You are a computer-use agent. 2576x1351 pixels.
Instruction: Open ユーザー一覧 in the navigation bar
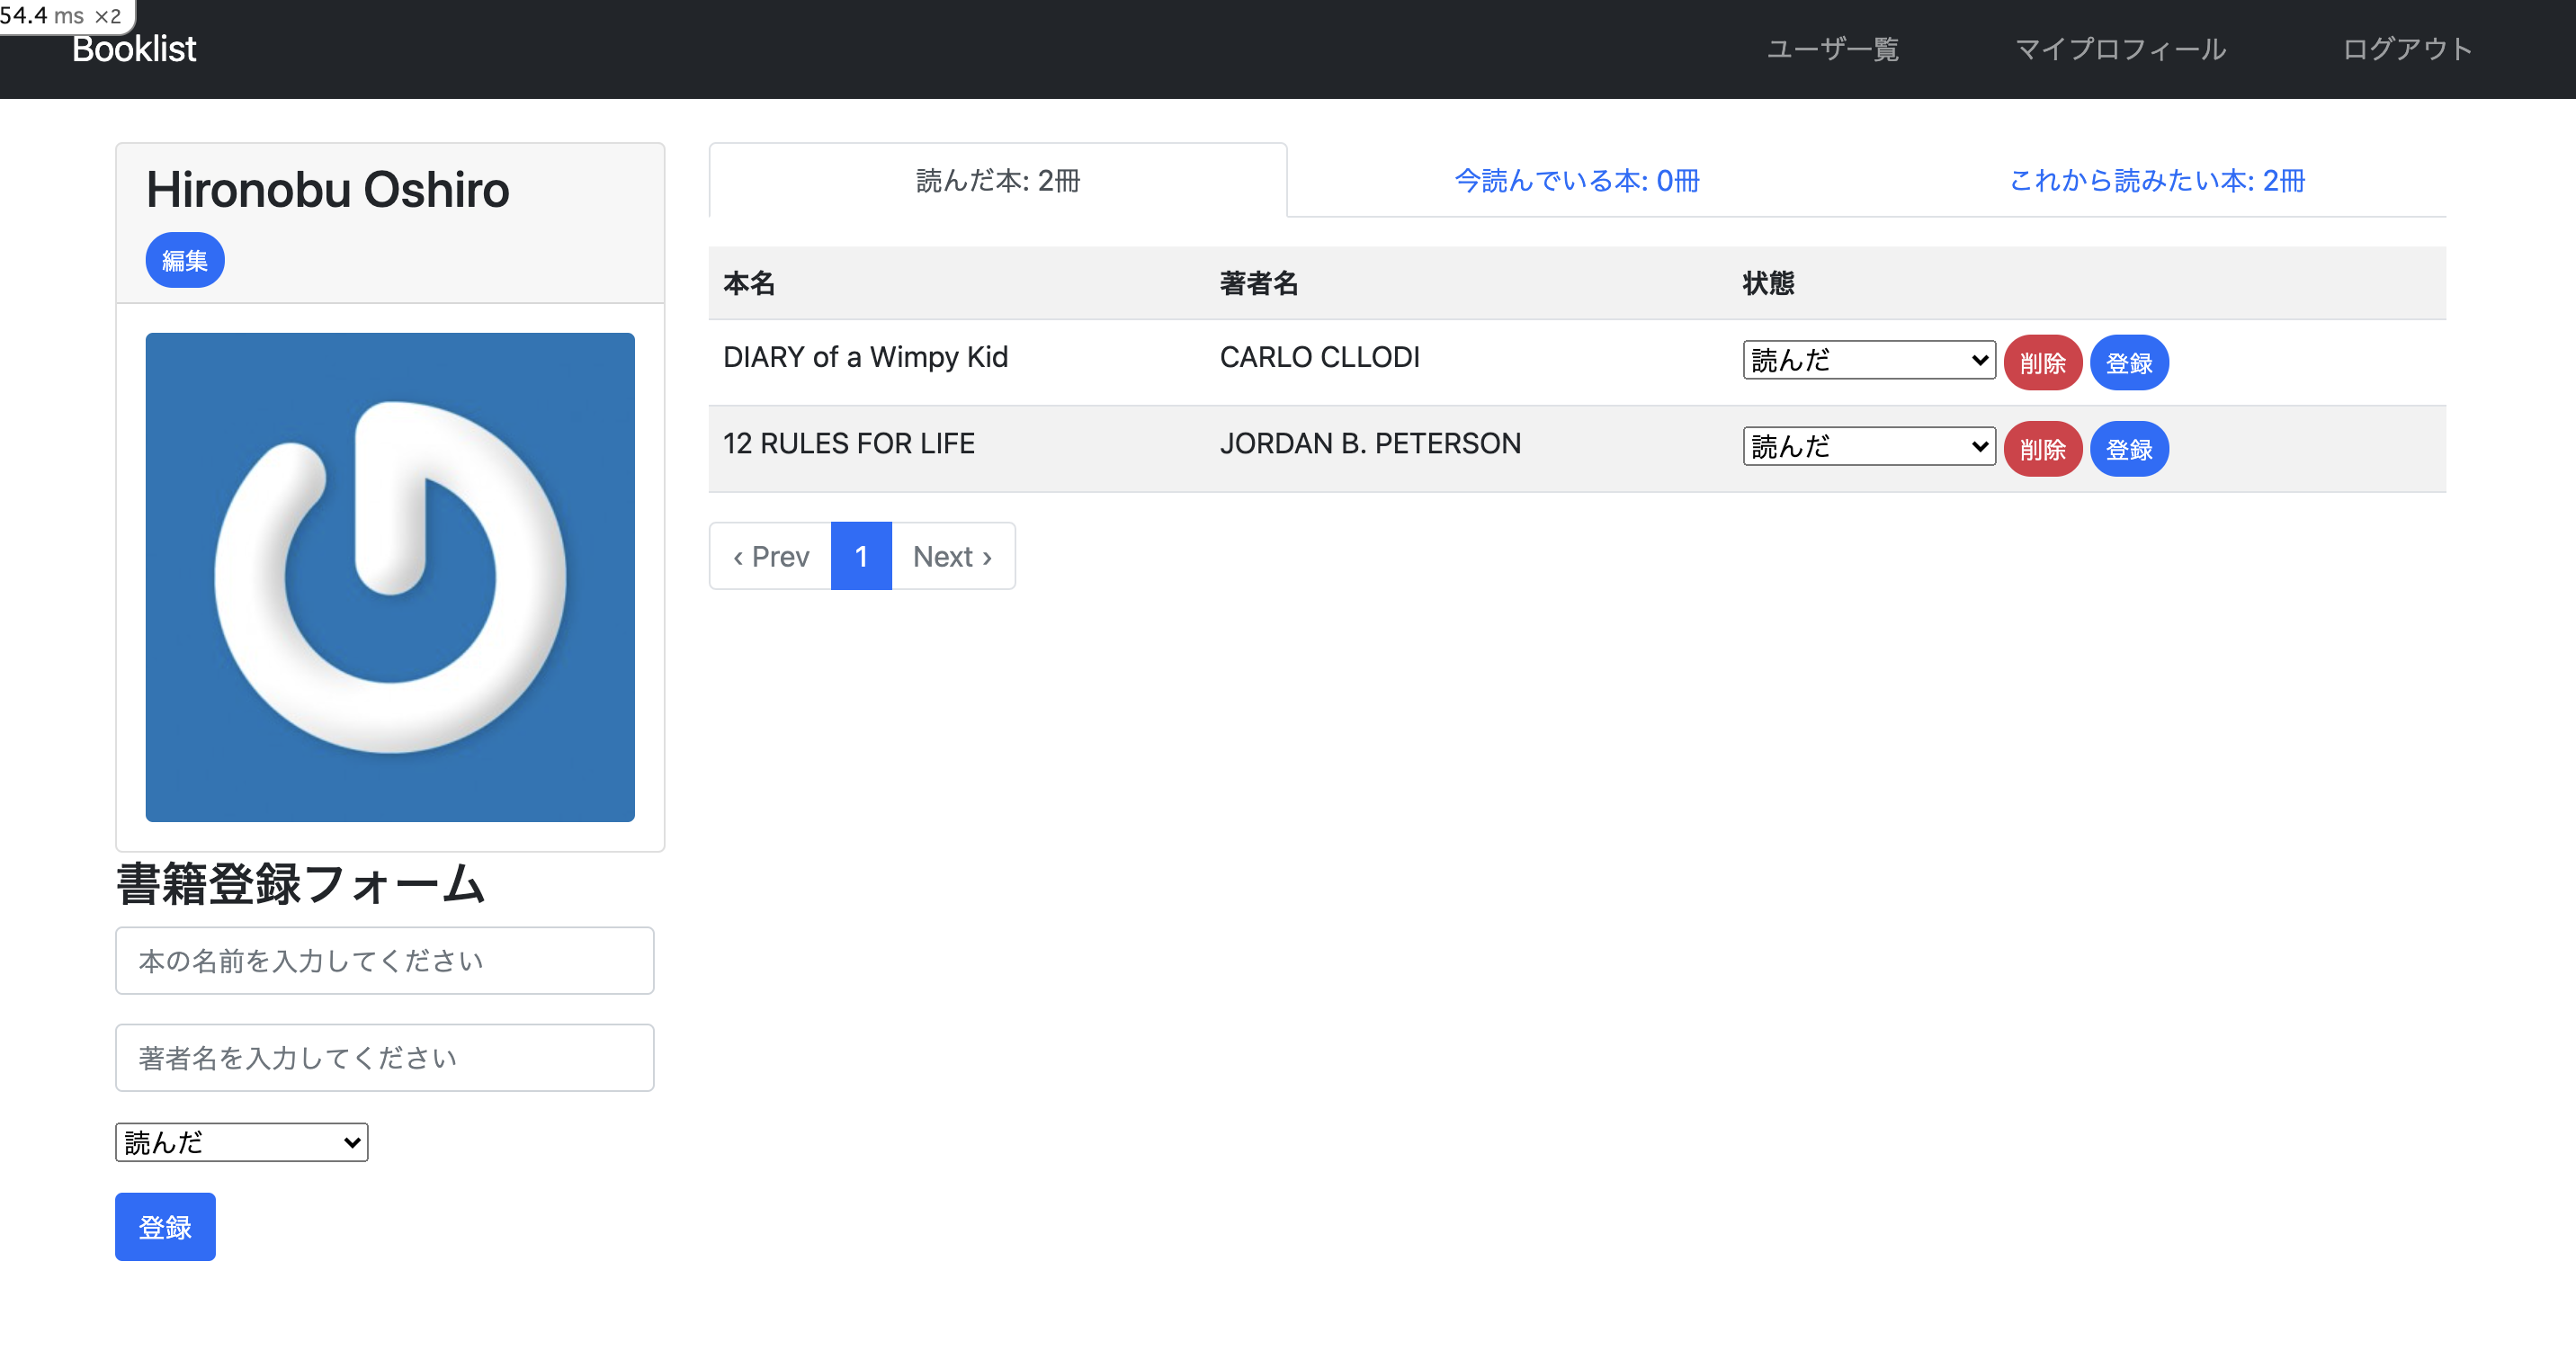(x=1833, y=49)
